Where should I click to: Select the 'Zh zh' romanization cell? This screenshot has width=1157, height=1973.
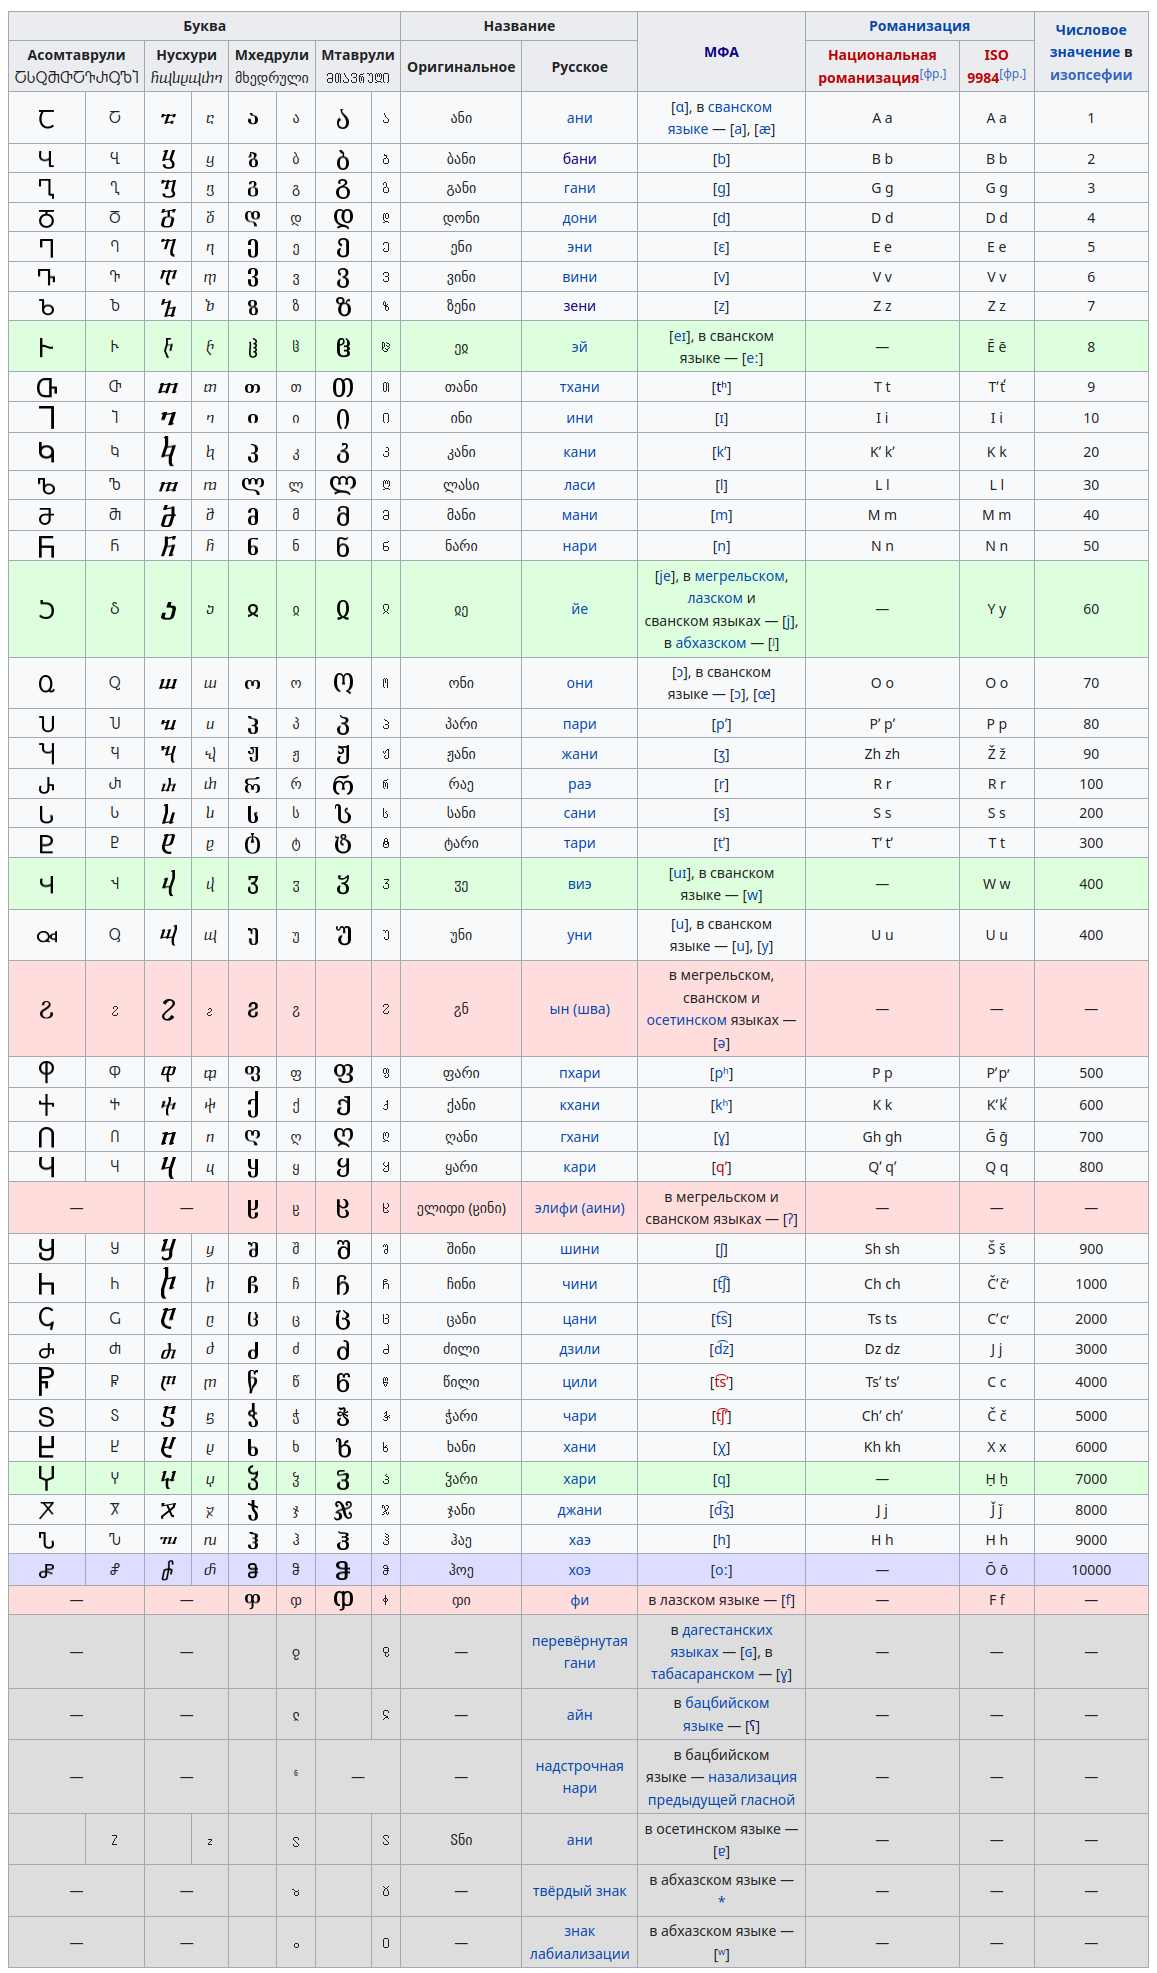[882, 754]
